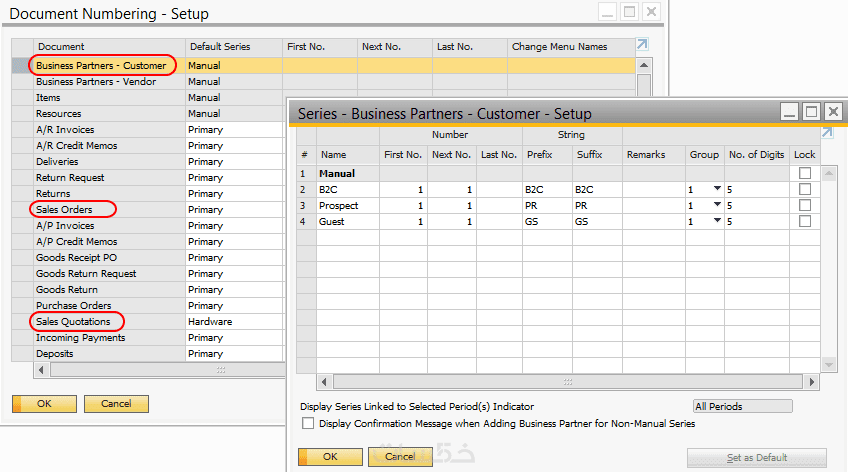This screenshot has width=848, height=472.
Task: Close the Document Numbering Setup window
Action: 652,12
